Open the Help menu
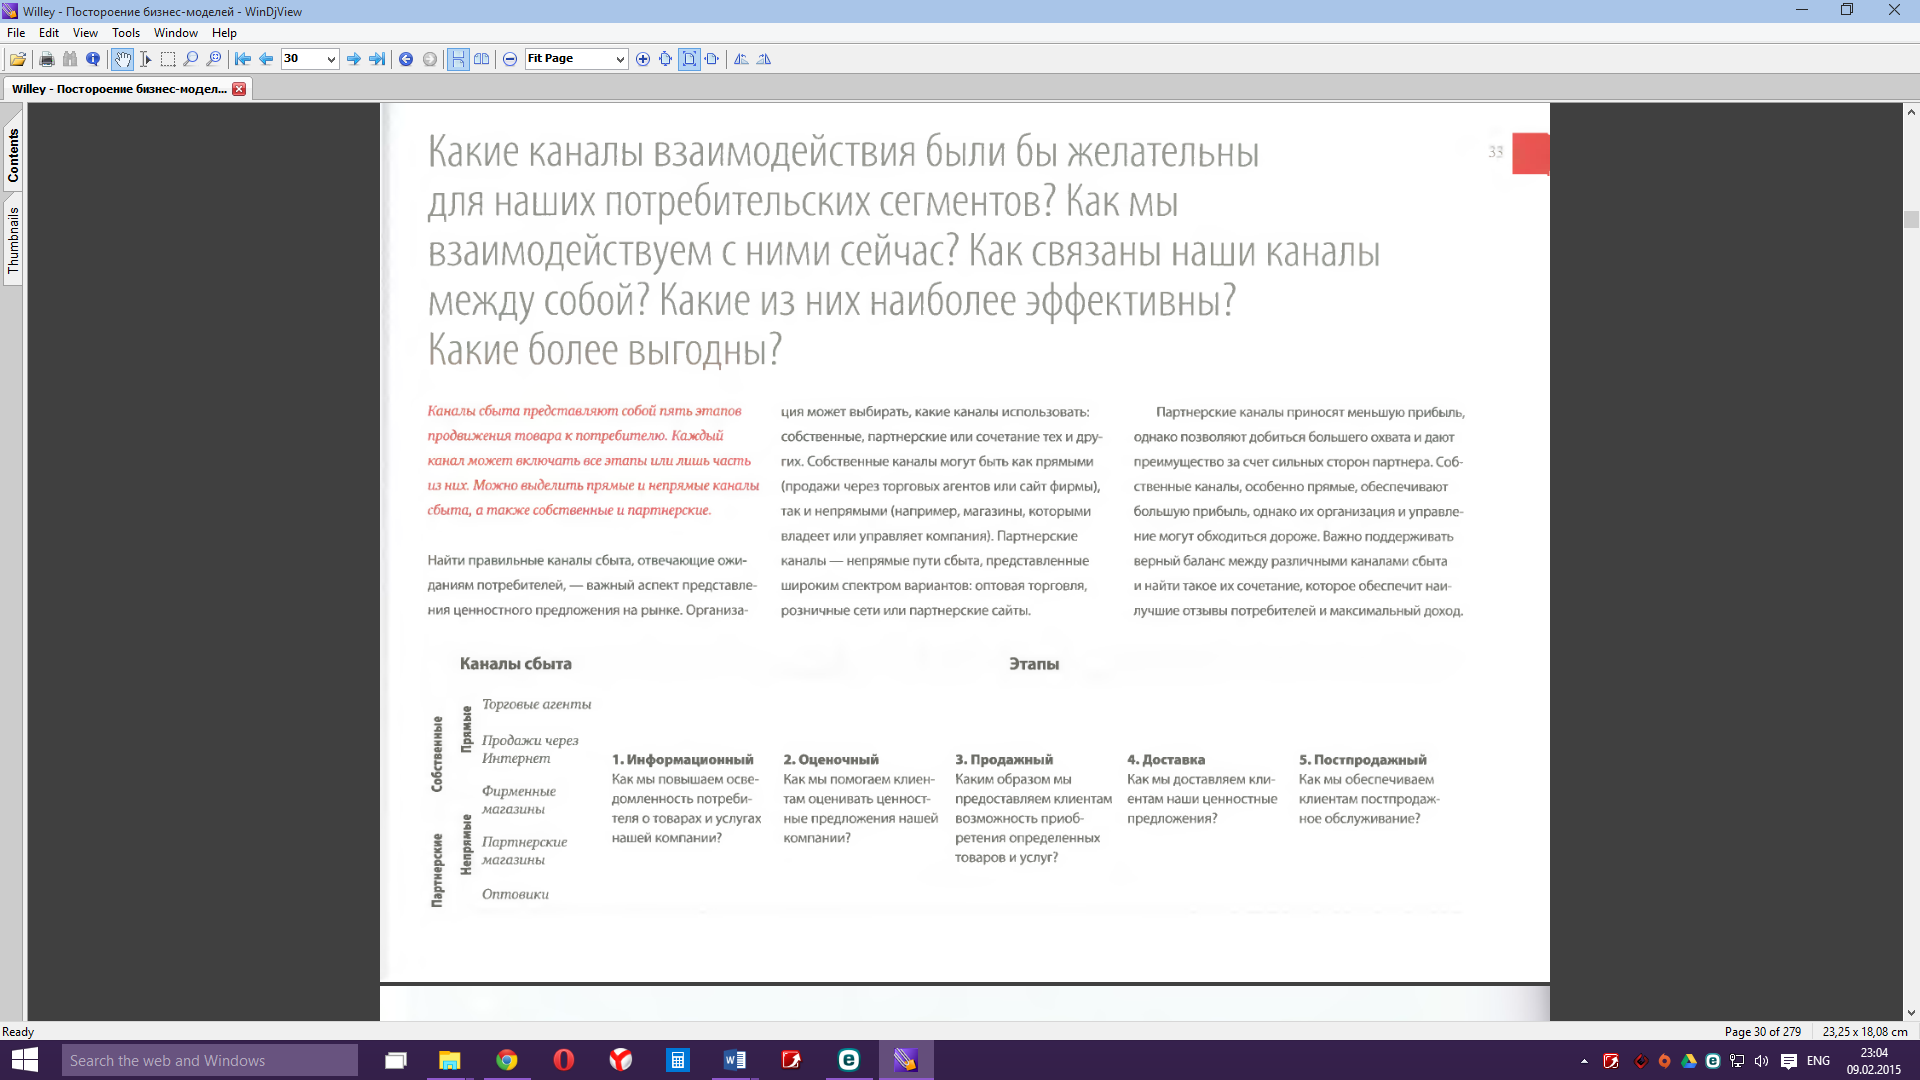 click(224, 33)
